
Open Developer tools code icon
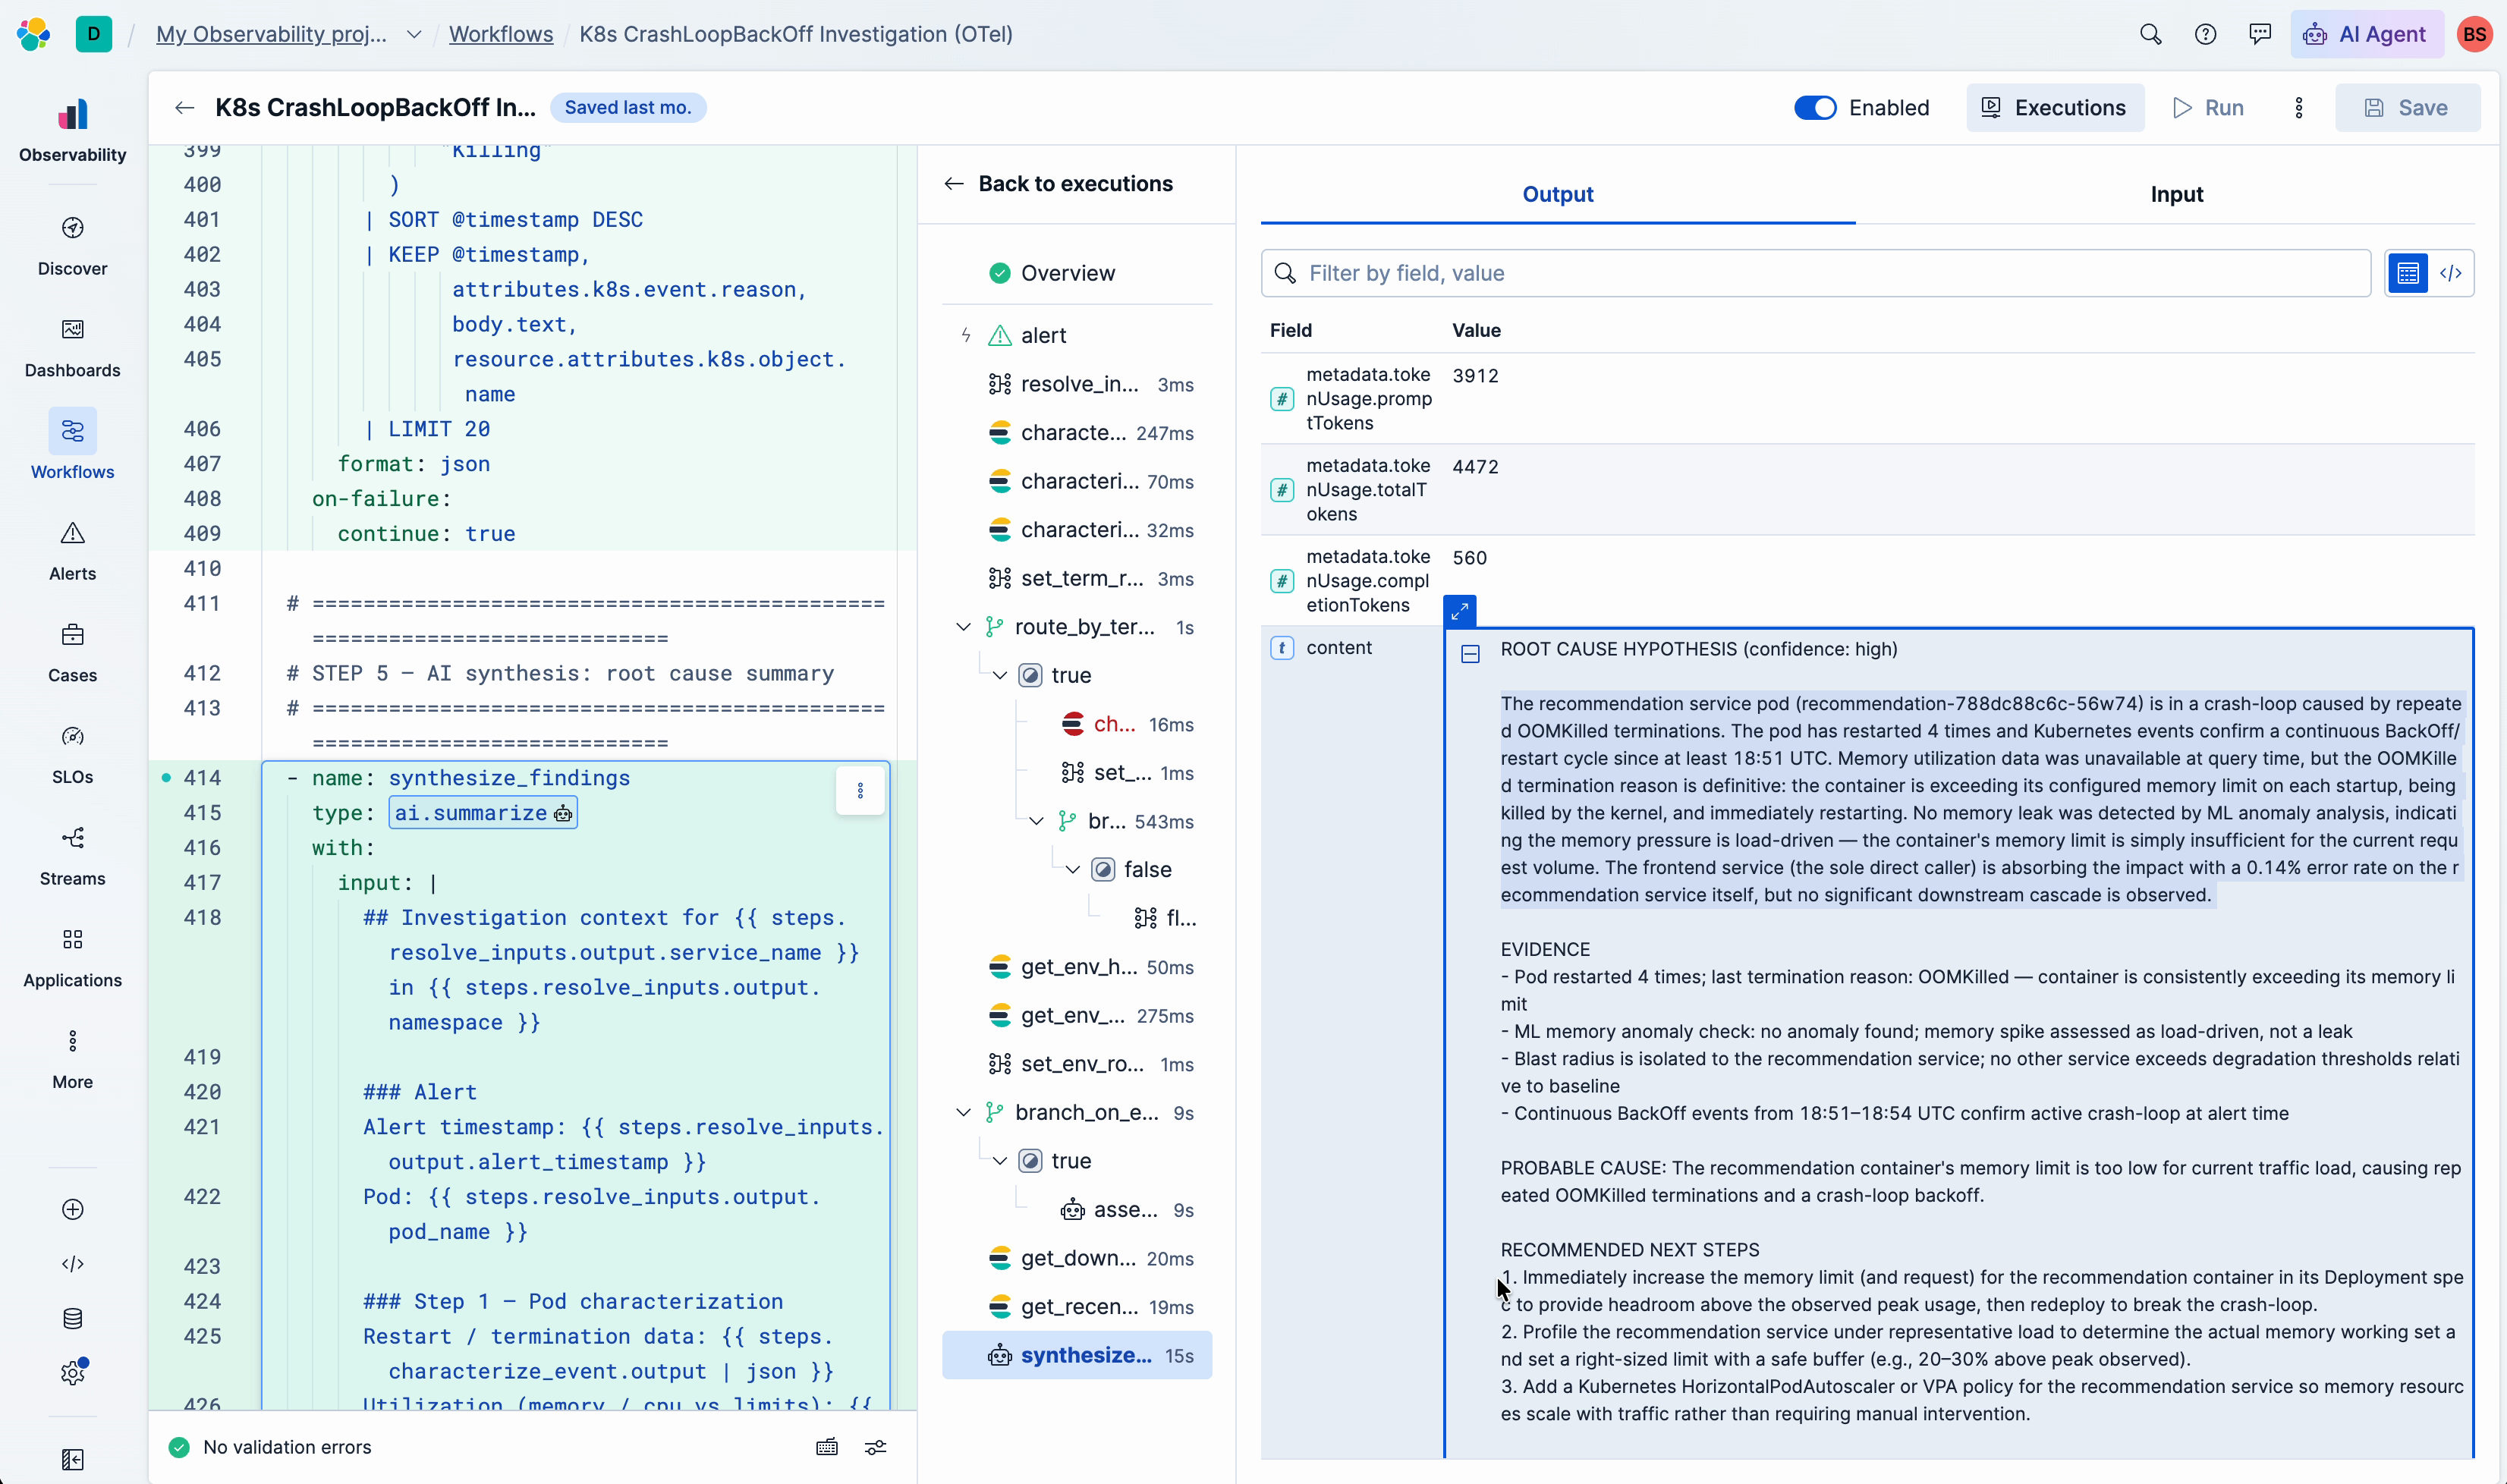(72, 1264)
